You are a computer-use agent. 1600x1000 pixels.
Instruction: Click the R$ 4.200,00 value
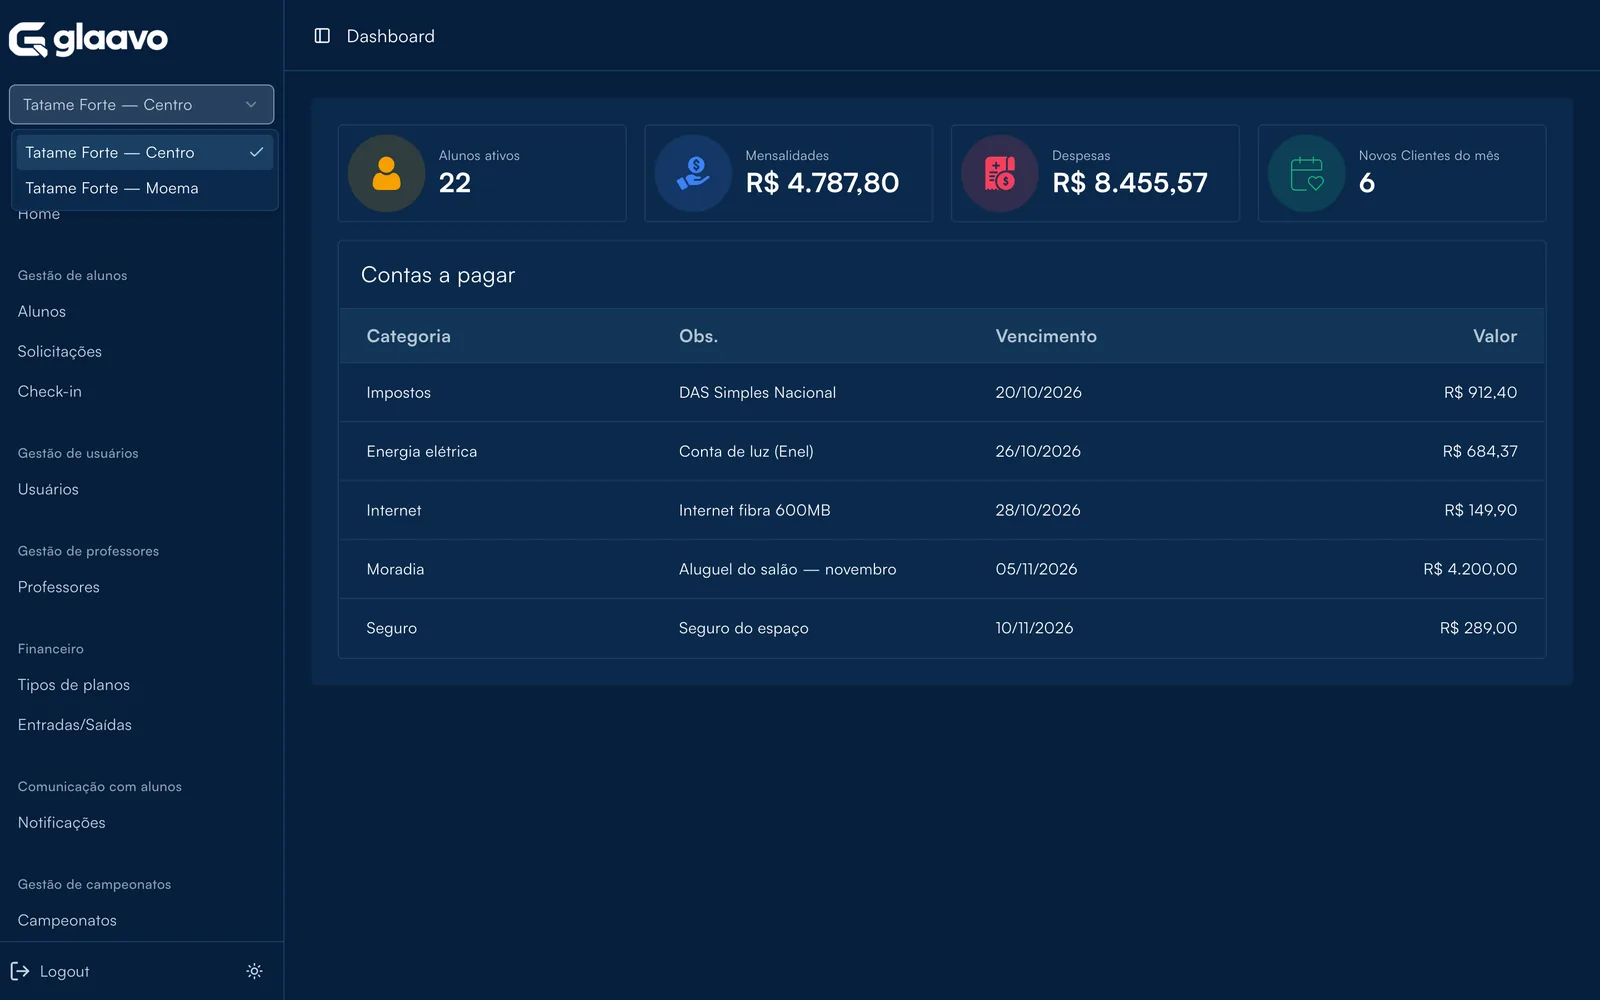pos(1470,569)
